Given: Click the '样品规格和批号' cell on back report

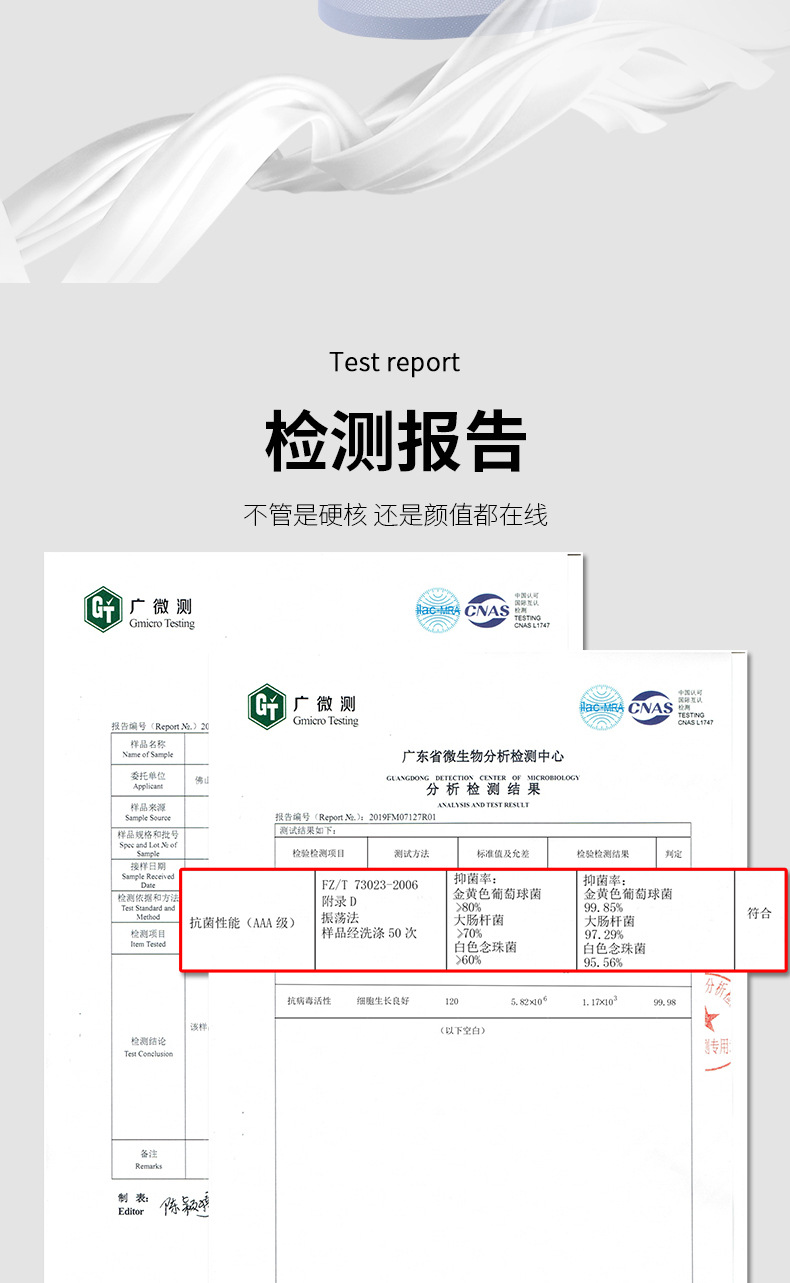Looking at the screenshot, I should pyautogui.click(x=148, y=843).
